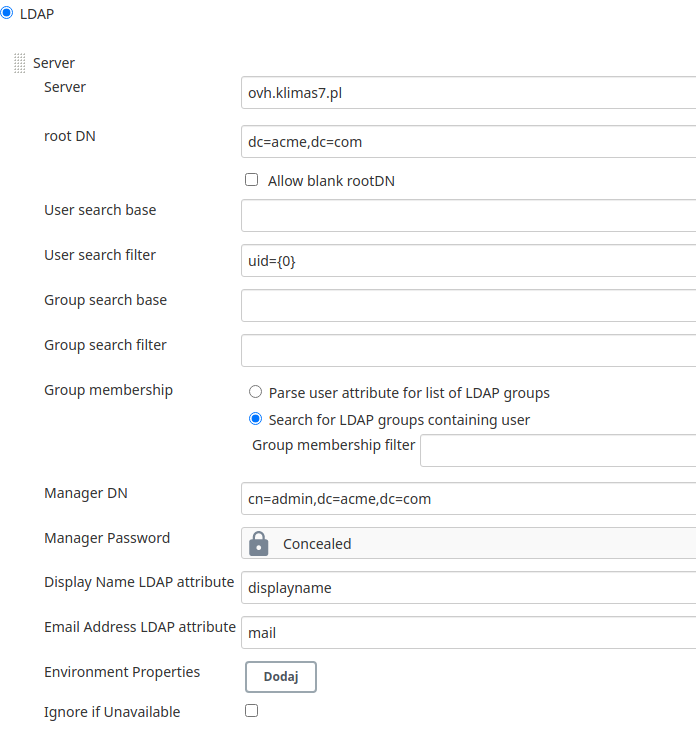Click the Group membership label
Viewport: 696px width, 733px height.
(x=108, y=390)
